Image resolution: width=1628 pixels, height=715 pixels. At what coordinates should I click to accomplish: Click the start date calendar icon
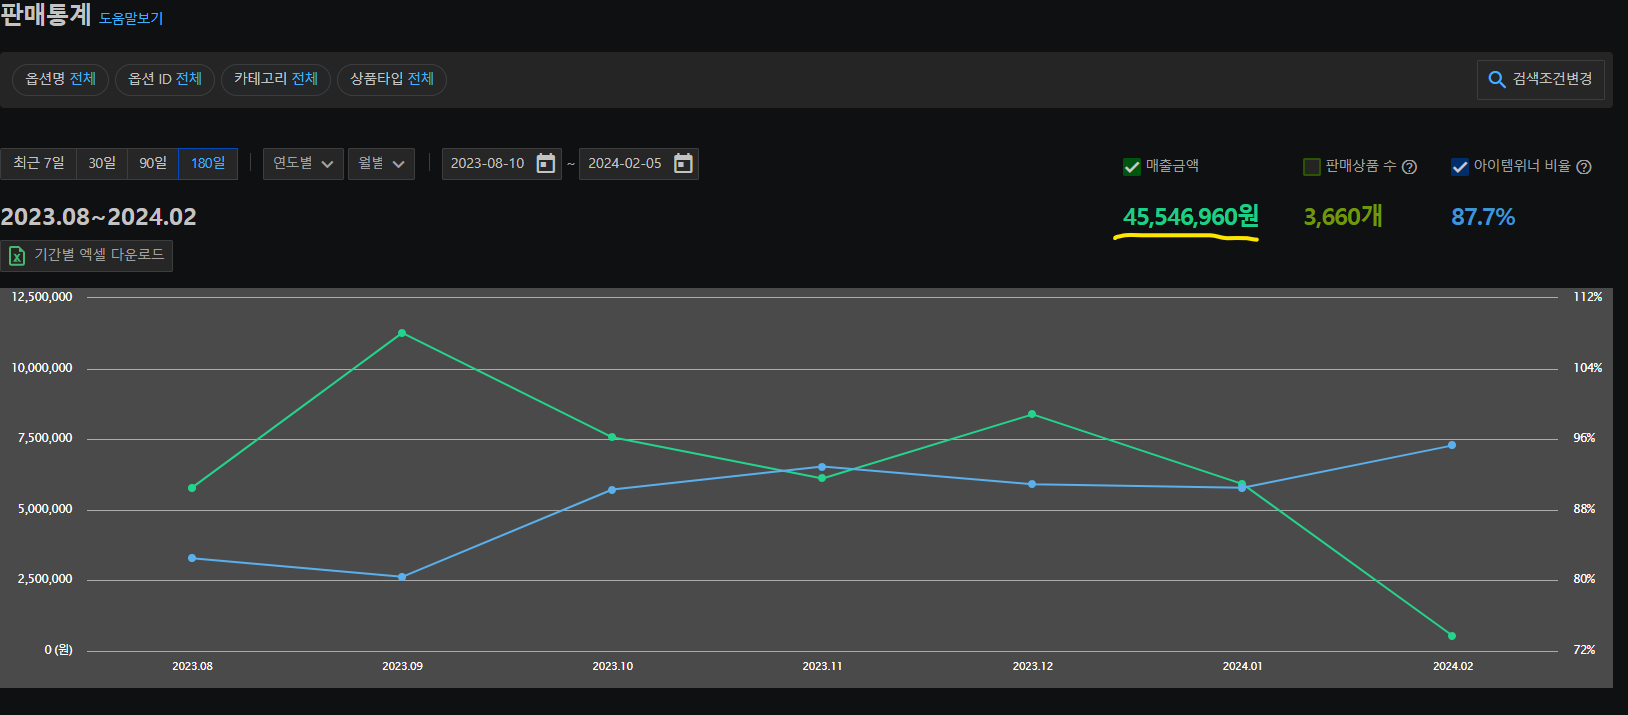coord(545,164)
